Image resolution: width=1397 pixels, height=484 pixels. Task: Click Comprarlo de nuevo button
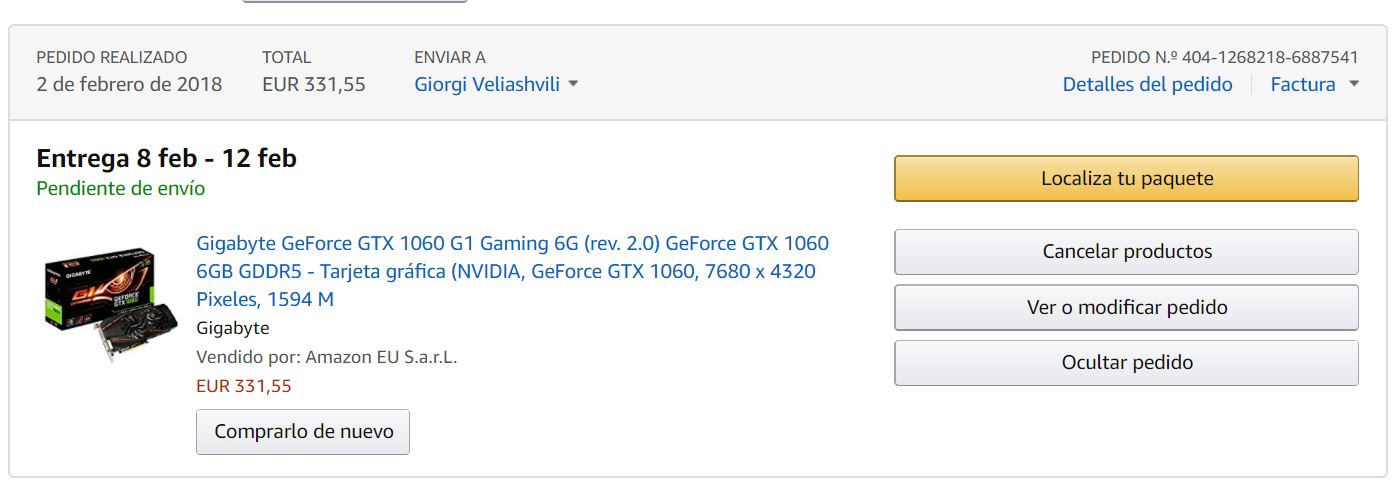pos(303,432)
